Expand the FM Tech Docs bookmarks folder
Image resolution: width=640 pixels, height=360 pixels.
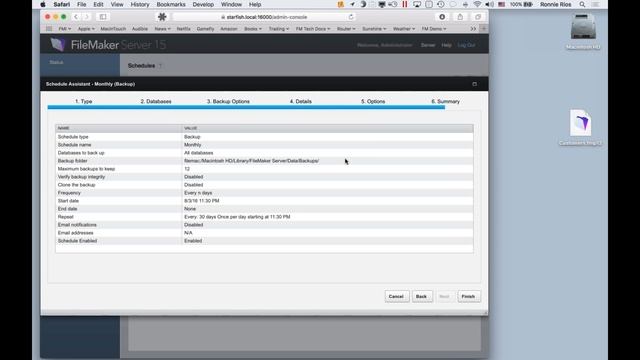tap(313, 29)
